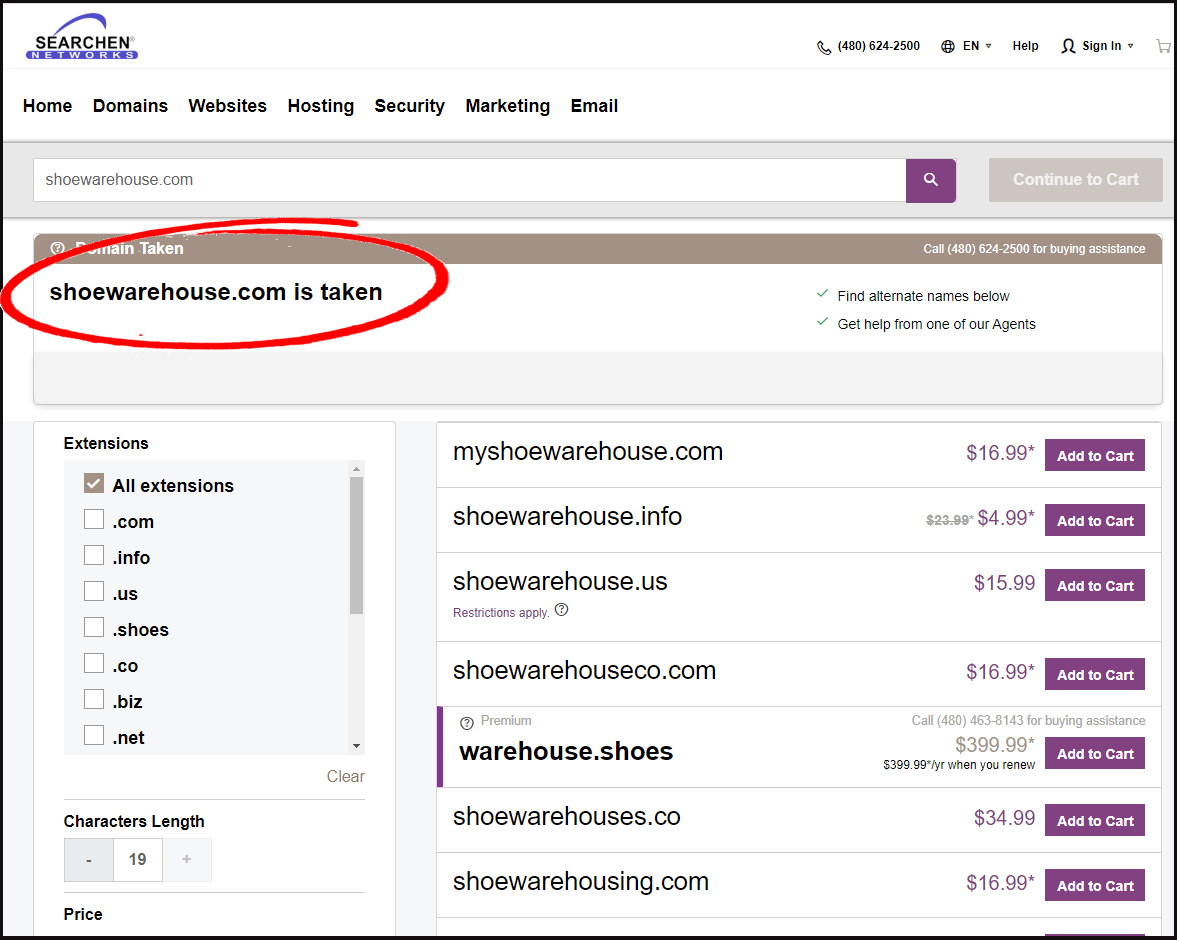Image resolution: width=1177 pixels, height=940 pixels.
Task: Expand the Sign In dropdown arrow
Action: point(1130,47)
